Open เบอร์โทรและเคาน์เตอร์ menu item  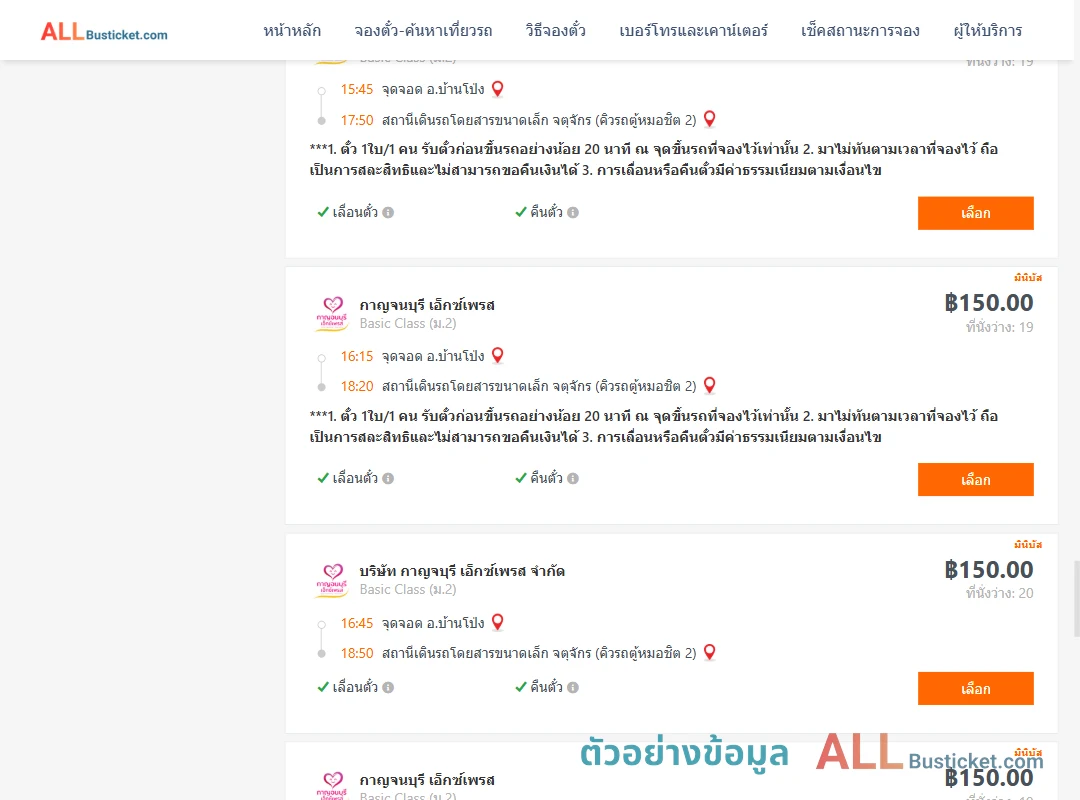coord(694,31)
